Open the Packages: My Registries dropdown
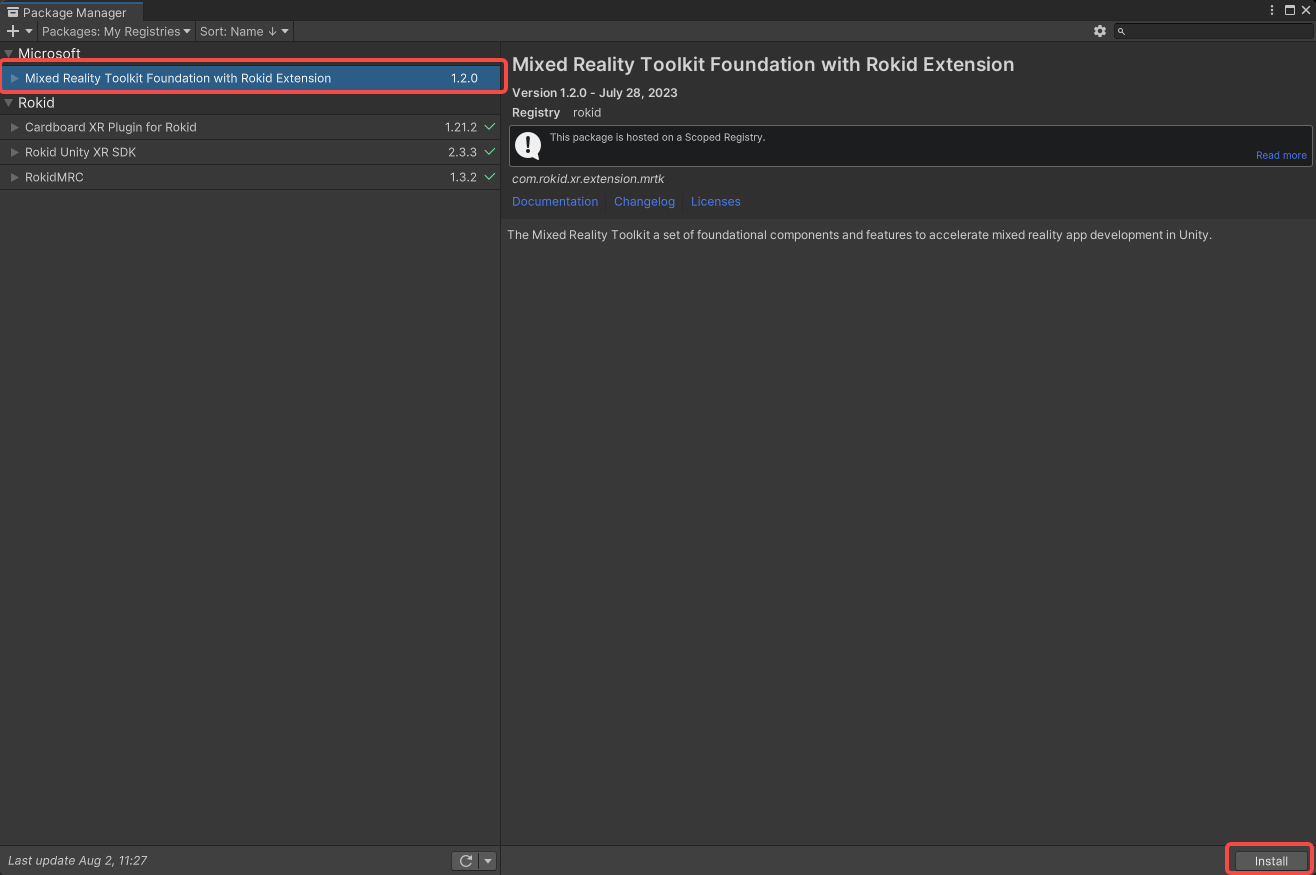Viewport: 1316px width, 875px height. (116, 31)
